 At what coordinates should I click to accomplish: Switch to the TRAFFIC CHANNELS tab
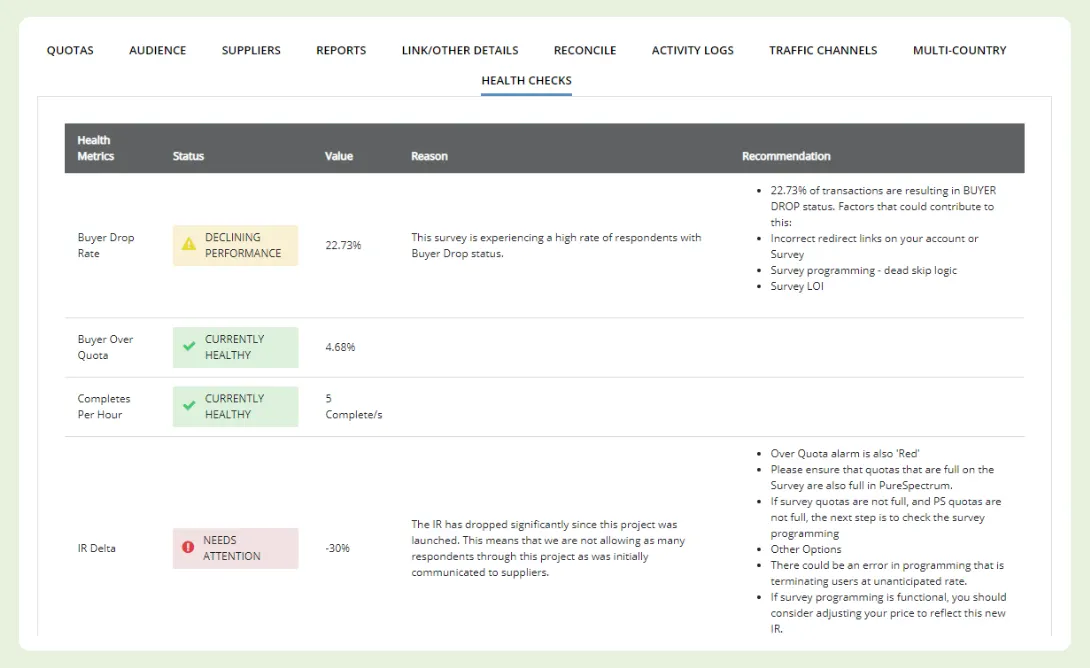(x=823, y=50)
